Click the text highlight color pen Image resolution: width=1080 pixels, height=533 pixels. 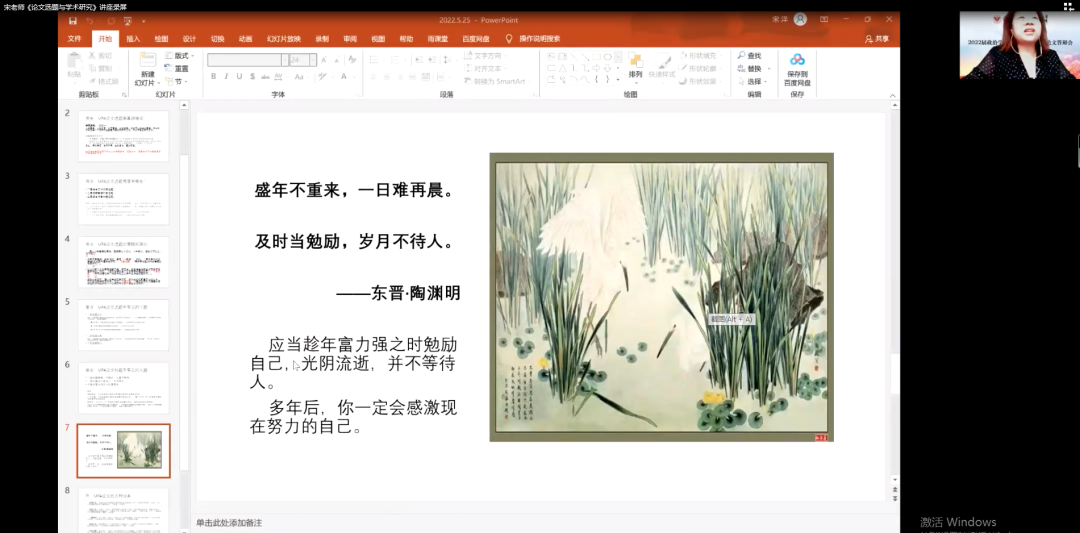click(323, 76)
